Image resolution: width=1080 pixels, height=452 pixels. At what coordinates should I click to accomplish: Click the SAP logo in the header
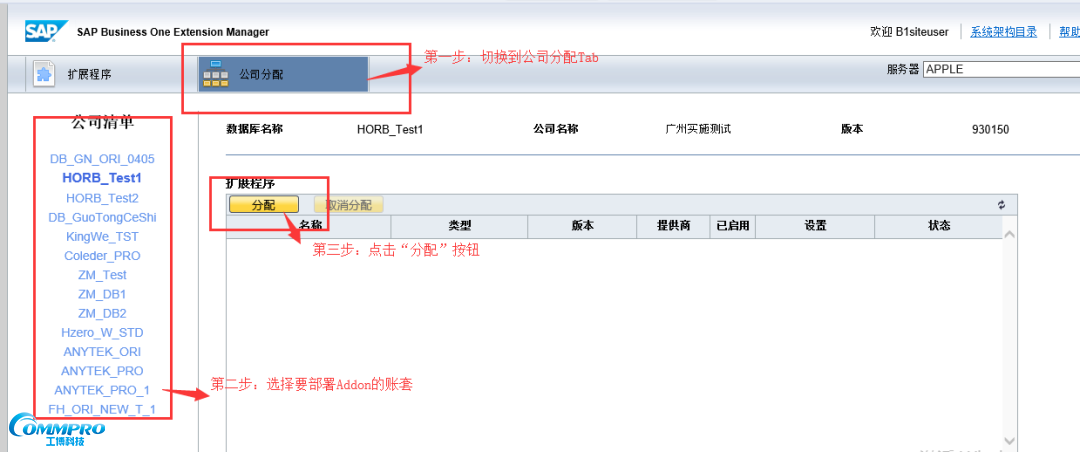(45, 31)
